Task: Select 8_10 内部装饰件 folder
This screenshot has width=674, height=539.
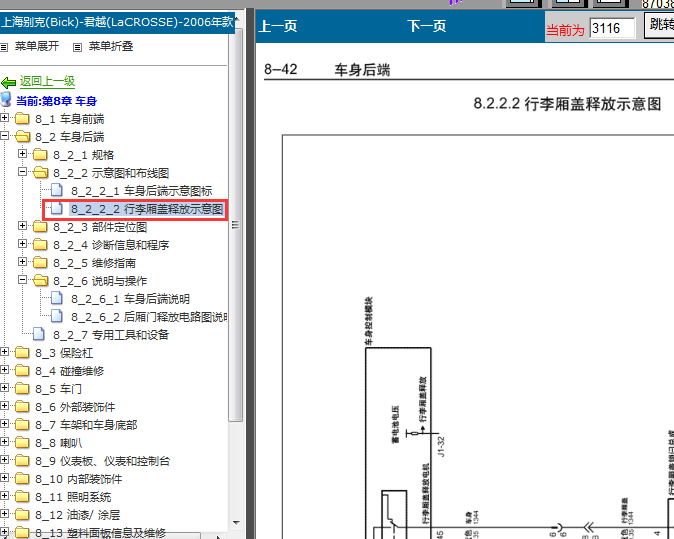Action: pyautogui.click(x=79, y=479)
